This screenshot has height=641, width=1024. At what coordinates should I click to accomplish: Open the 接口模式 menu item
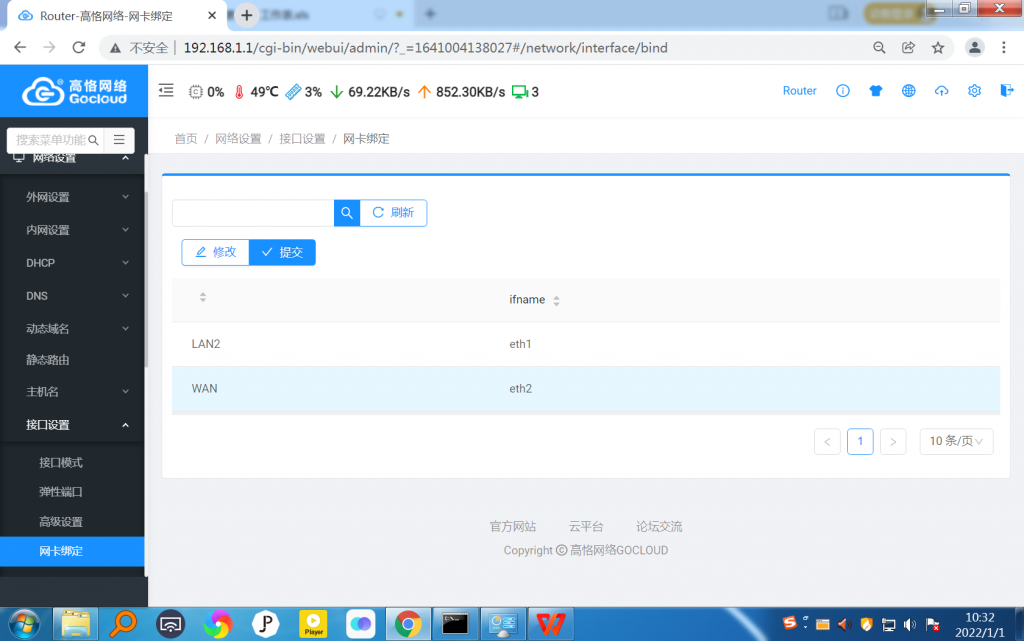(x=72, y=463)
